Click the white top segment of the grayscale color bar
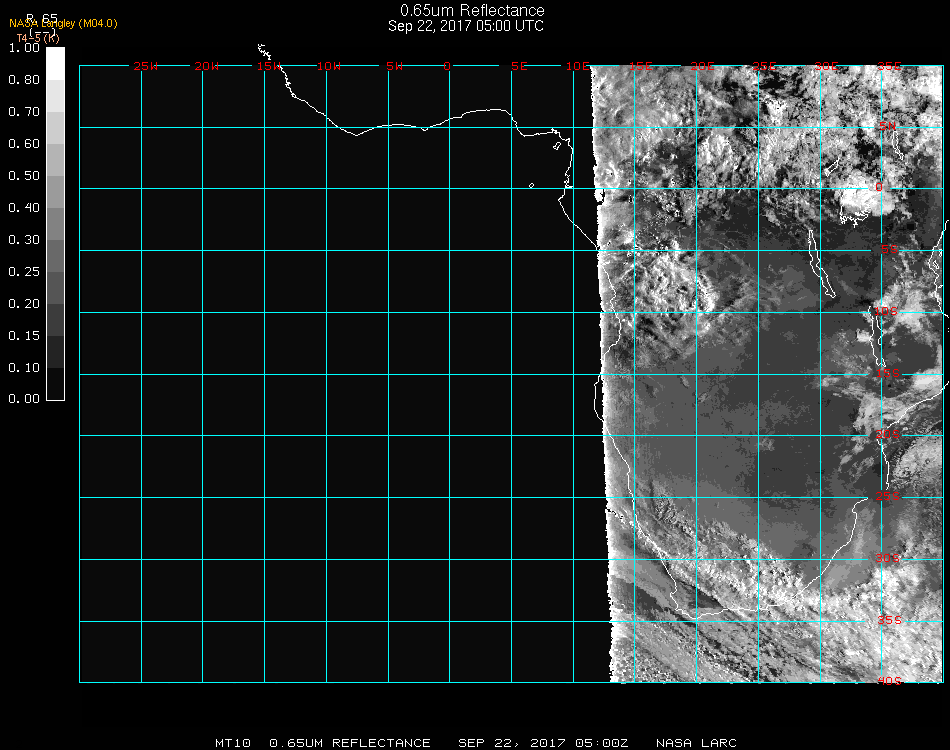 click(55, 64)
